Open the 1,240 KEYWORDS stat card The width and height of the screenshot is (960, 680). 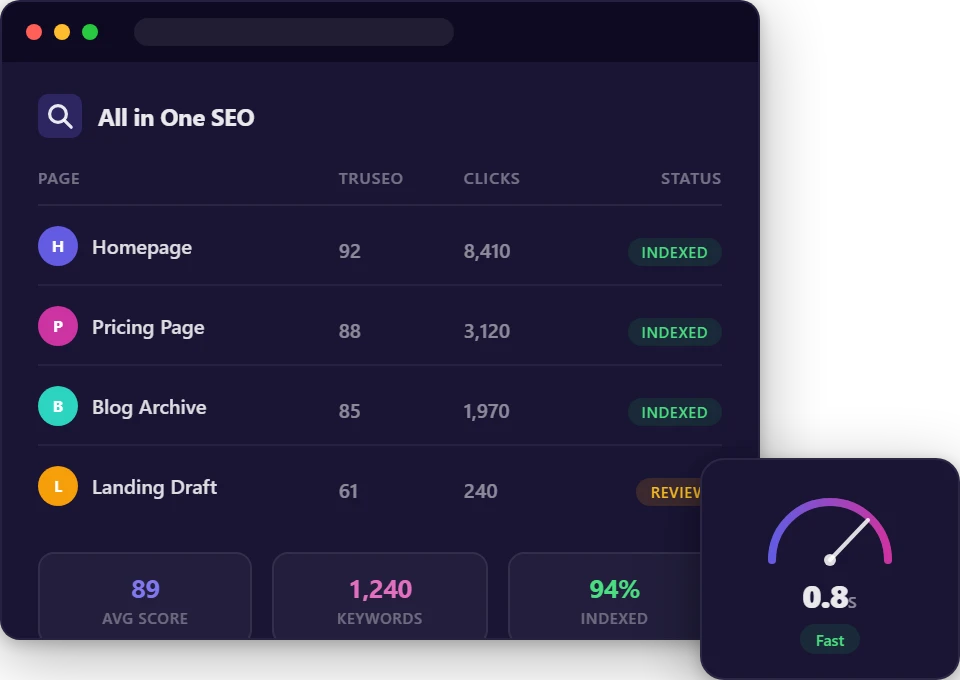coord(380,596)
